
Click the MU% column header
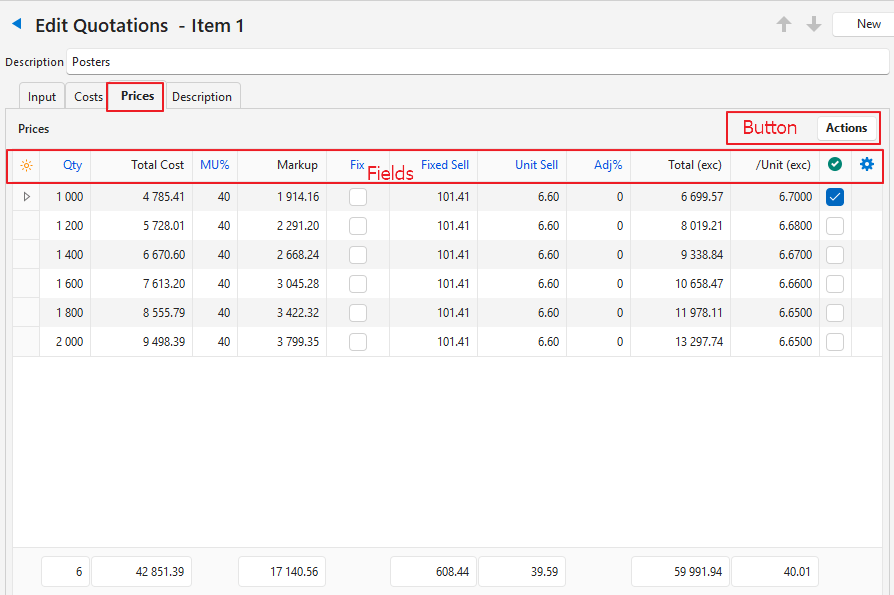pos(214,165)
